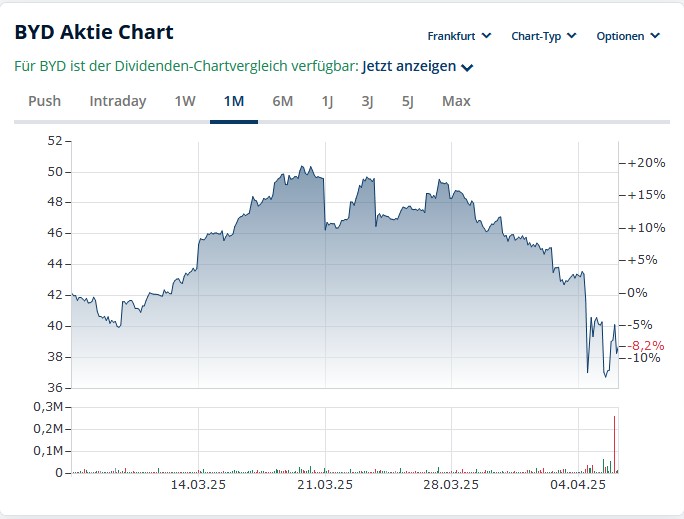Click the red -8,2% change label
The image size is (684, 519).
pyautogui.click(x=647, y=346)
